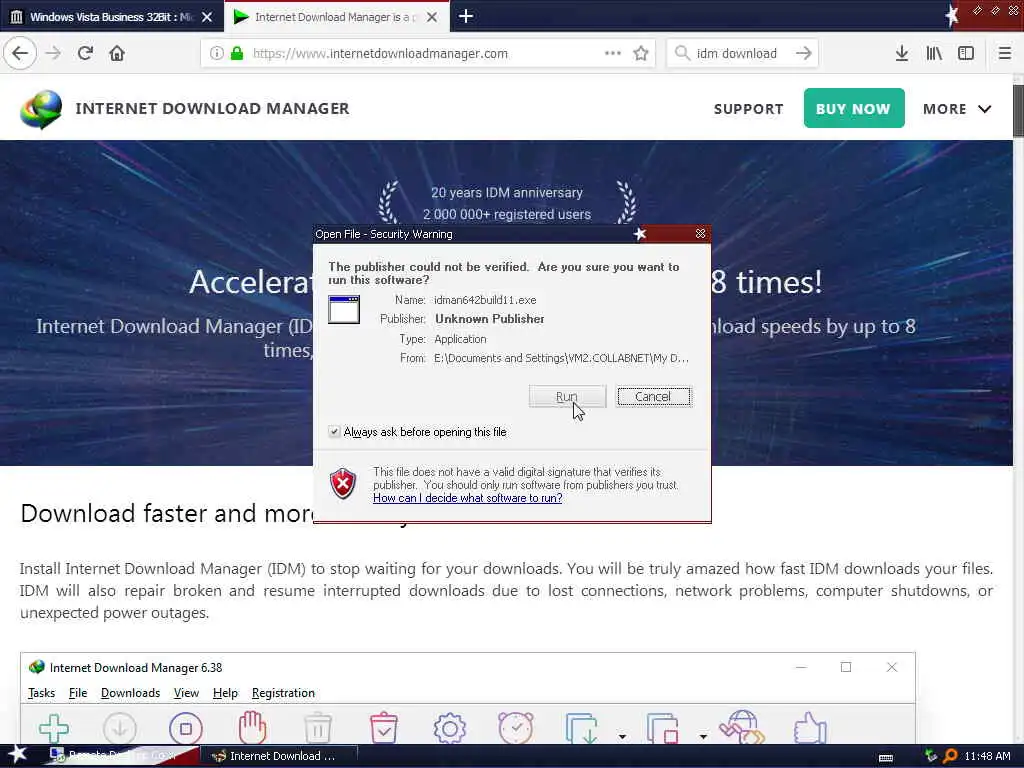Click the Run button in security warning
The image size is (1024, 768).
click(567, 396)
